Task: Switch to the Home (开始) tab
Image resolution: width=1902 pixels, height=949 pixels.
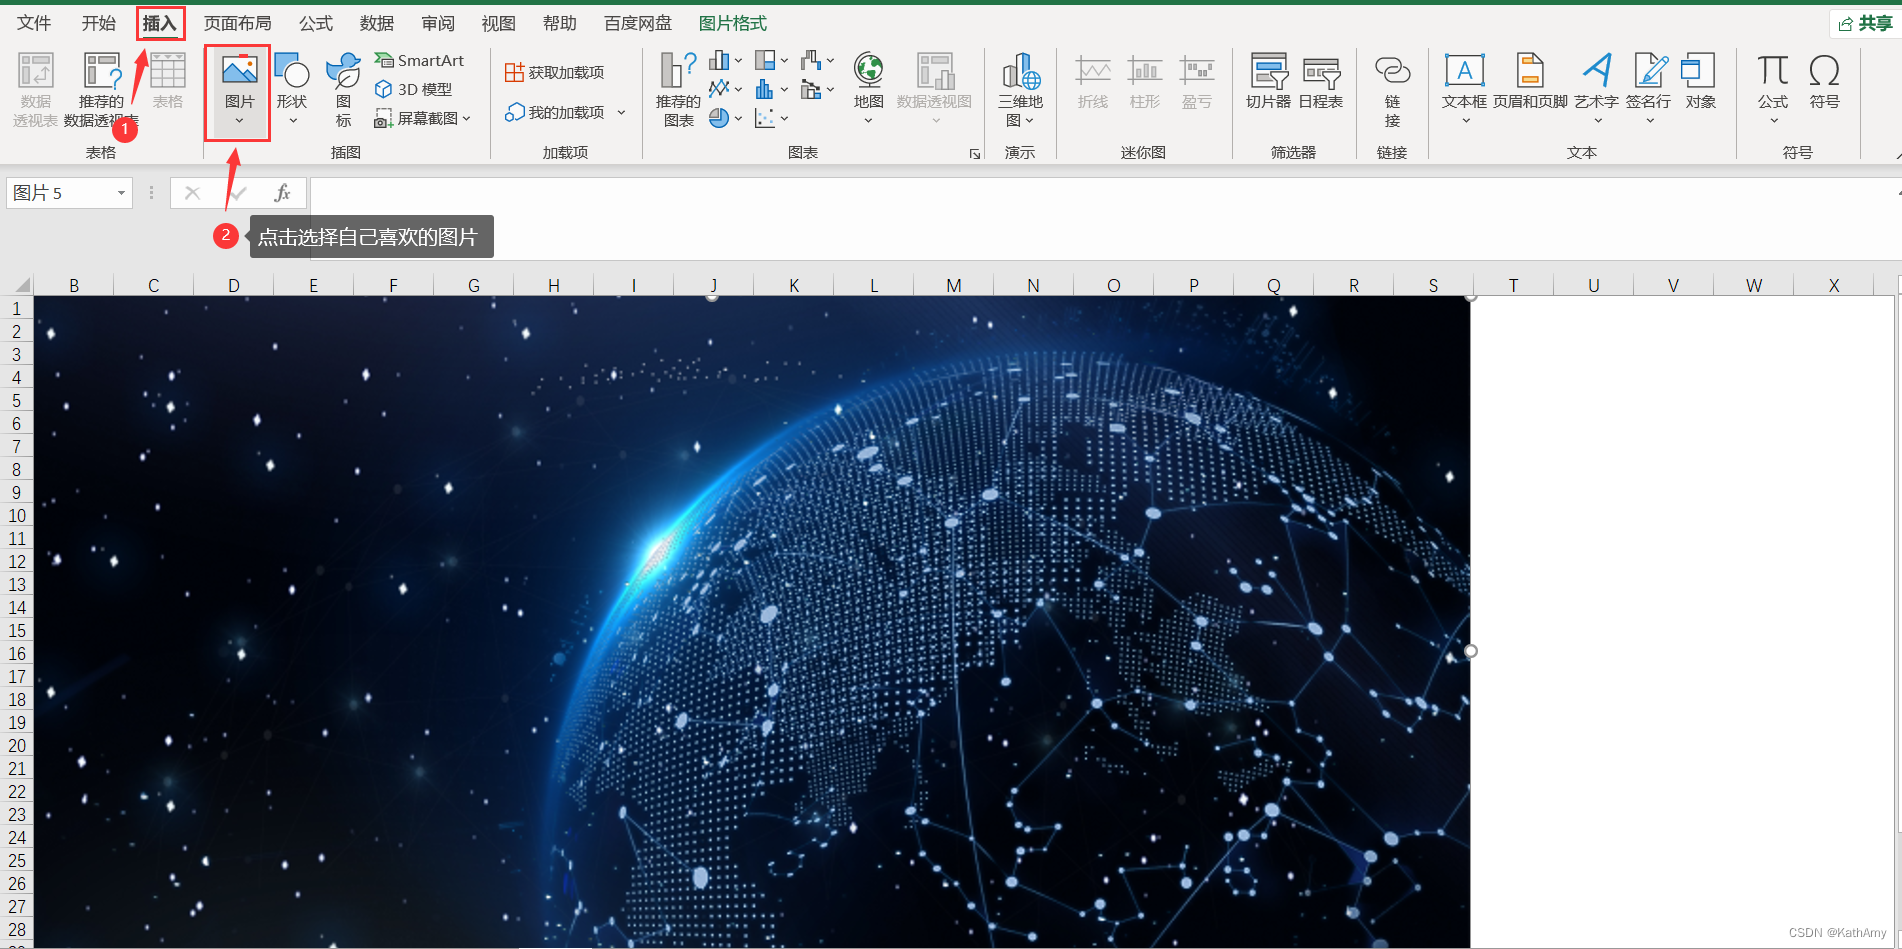Action: pos(99,23)
